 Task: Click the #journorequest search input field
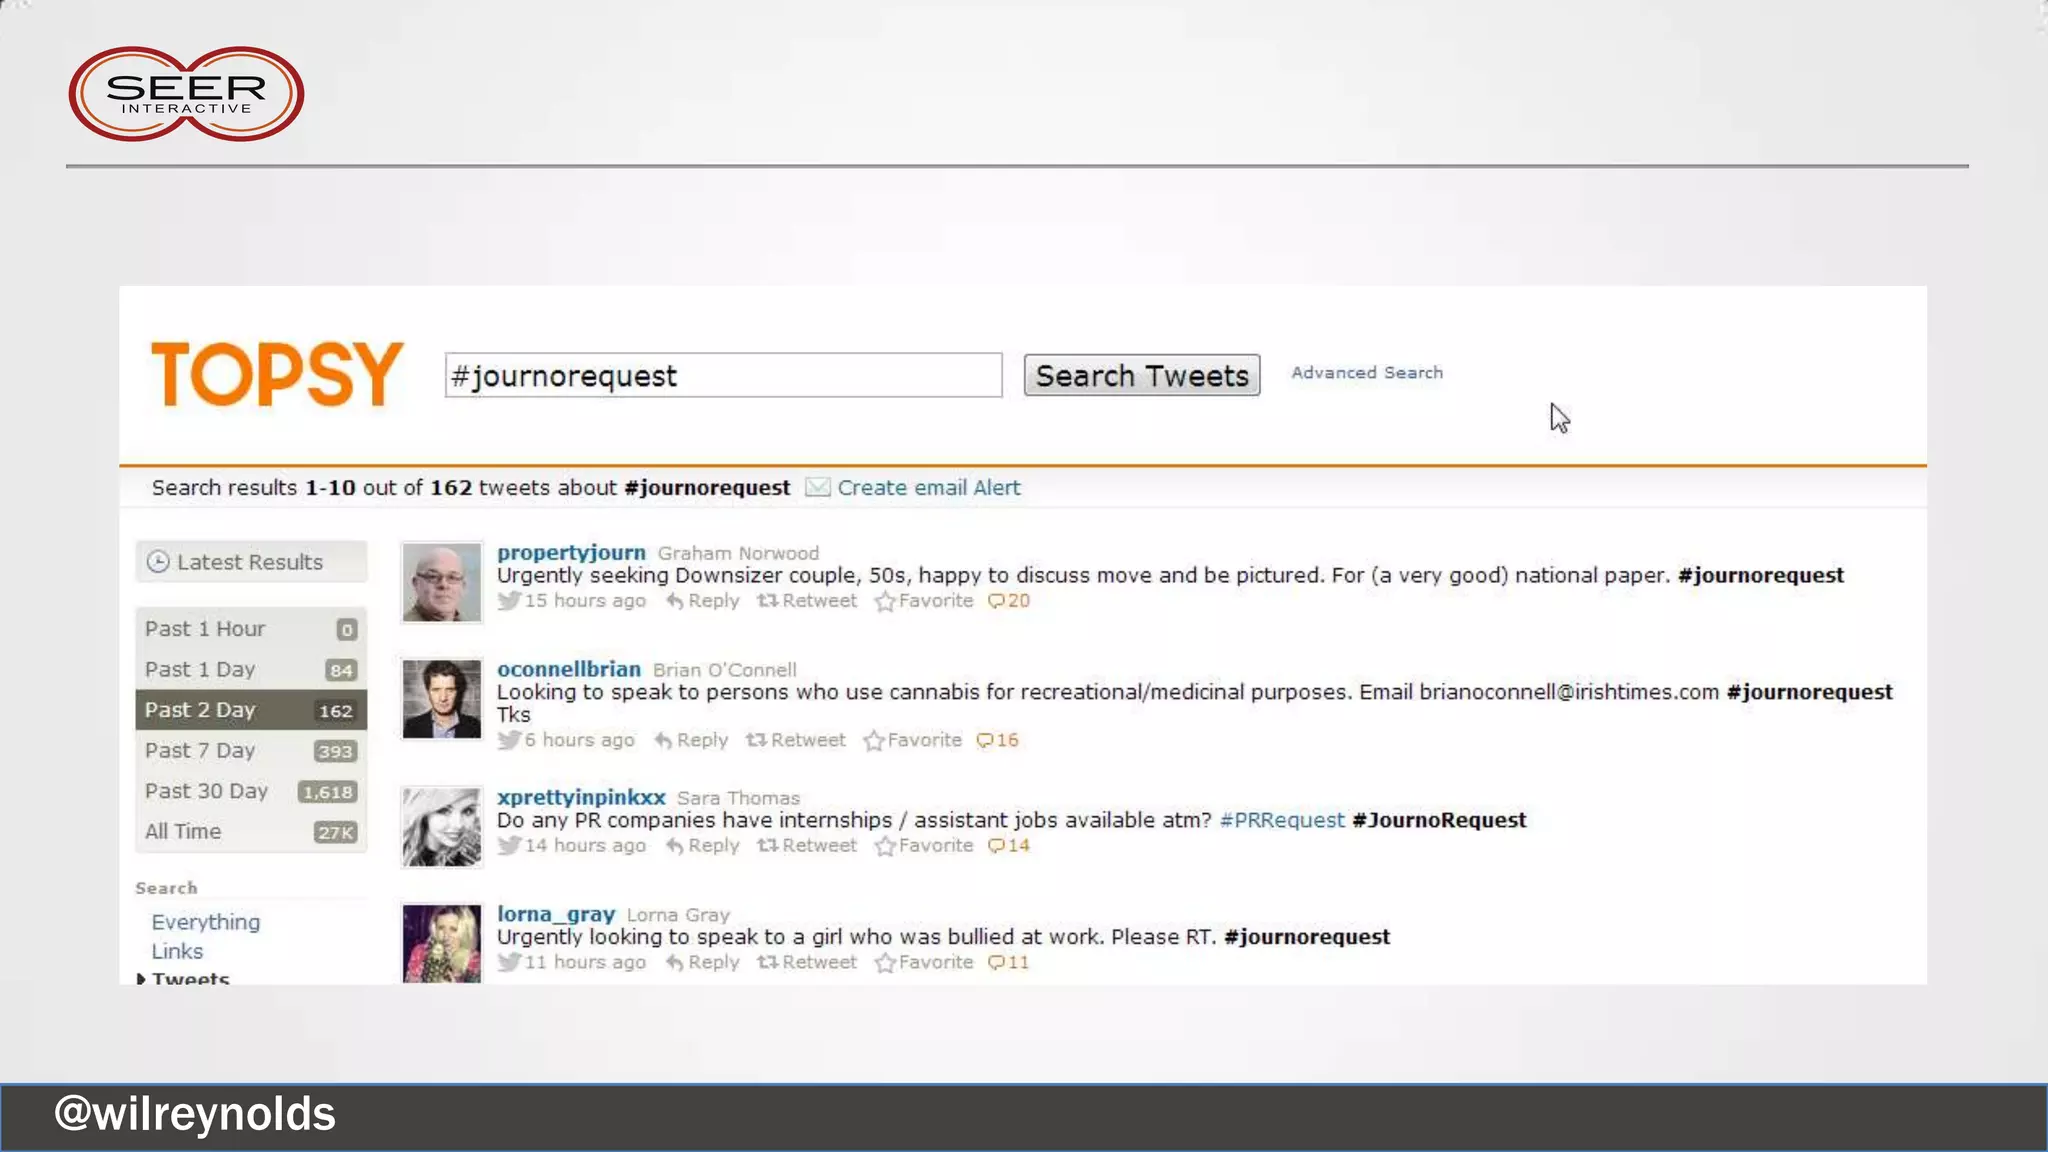(723, 375)
